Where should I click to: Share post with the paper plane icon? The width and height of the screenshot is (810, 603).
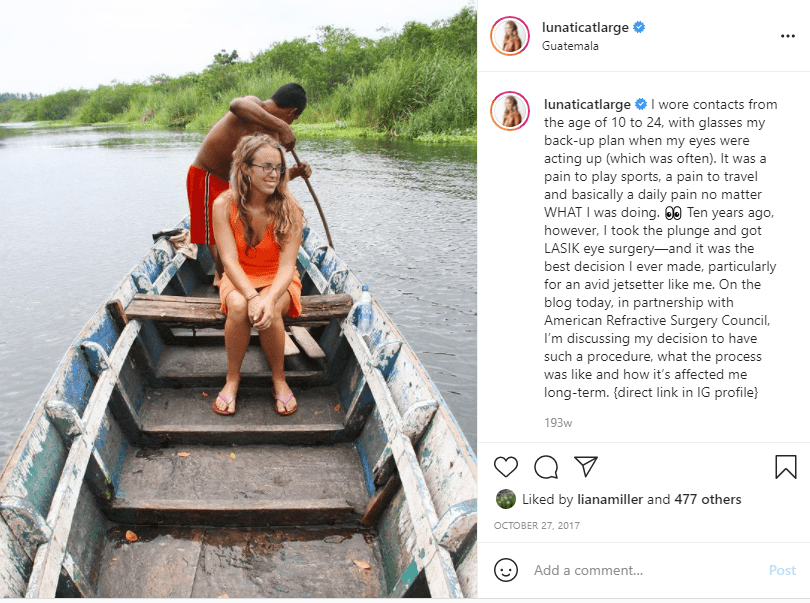586,467
